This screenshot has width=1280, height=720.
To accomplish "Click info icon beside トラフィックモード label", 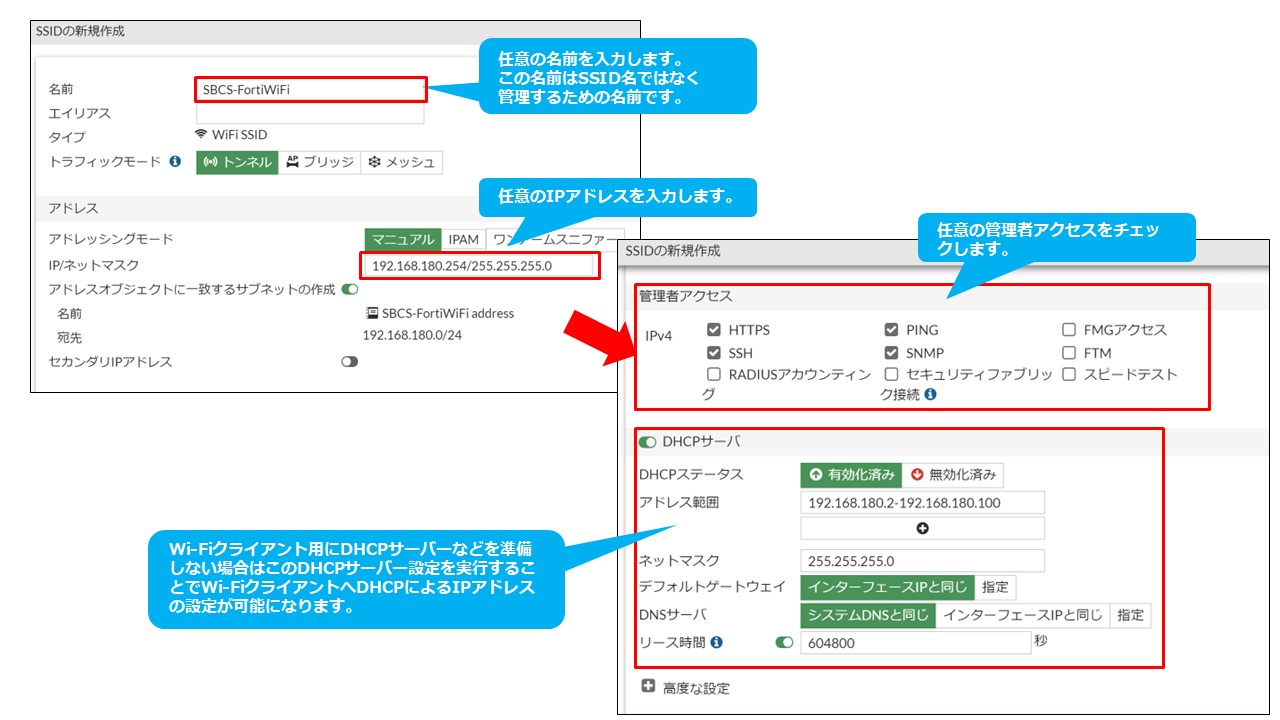I will point(175,162).
